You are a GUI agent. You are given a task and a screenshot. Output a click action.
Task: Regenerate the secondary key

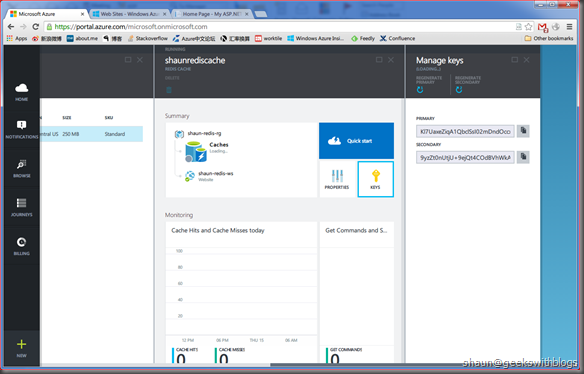pyautogui.click(x=459, y=90)
